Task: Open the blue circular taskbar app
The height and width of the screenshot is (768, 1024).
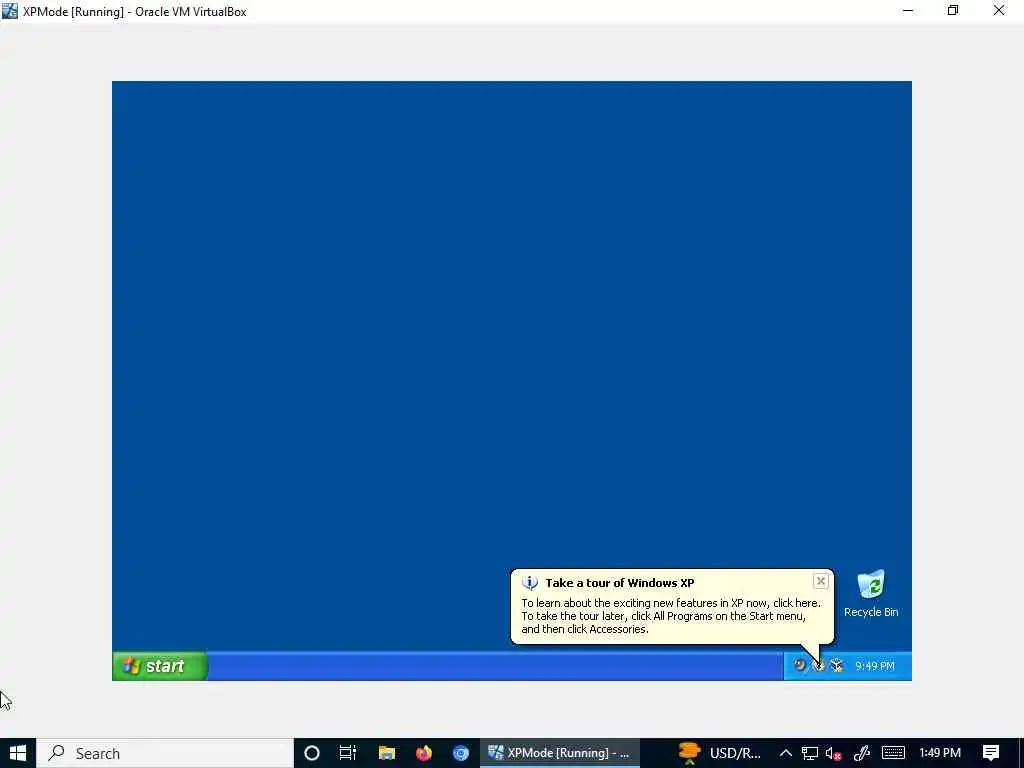Action: pyautogui.click(x=461, y=753)
